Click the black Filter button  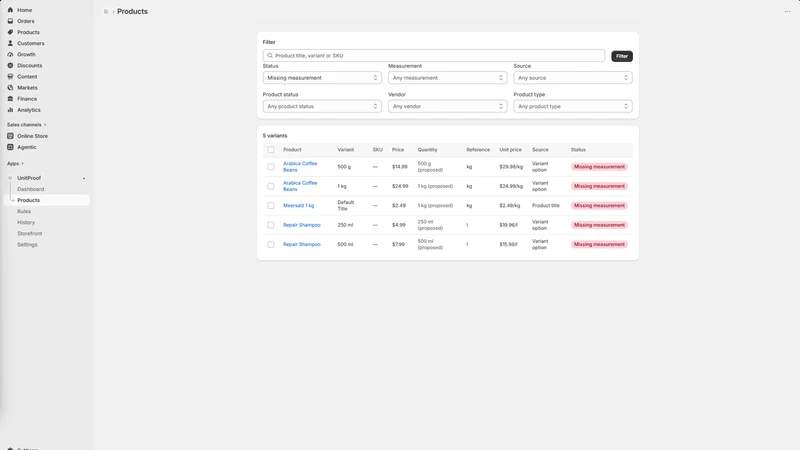click(x=621, y=56)
